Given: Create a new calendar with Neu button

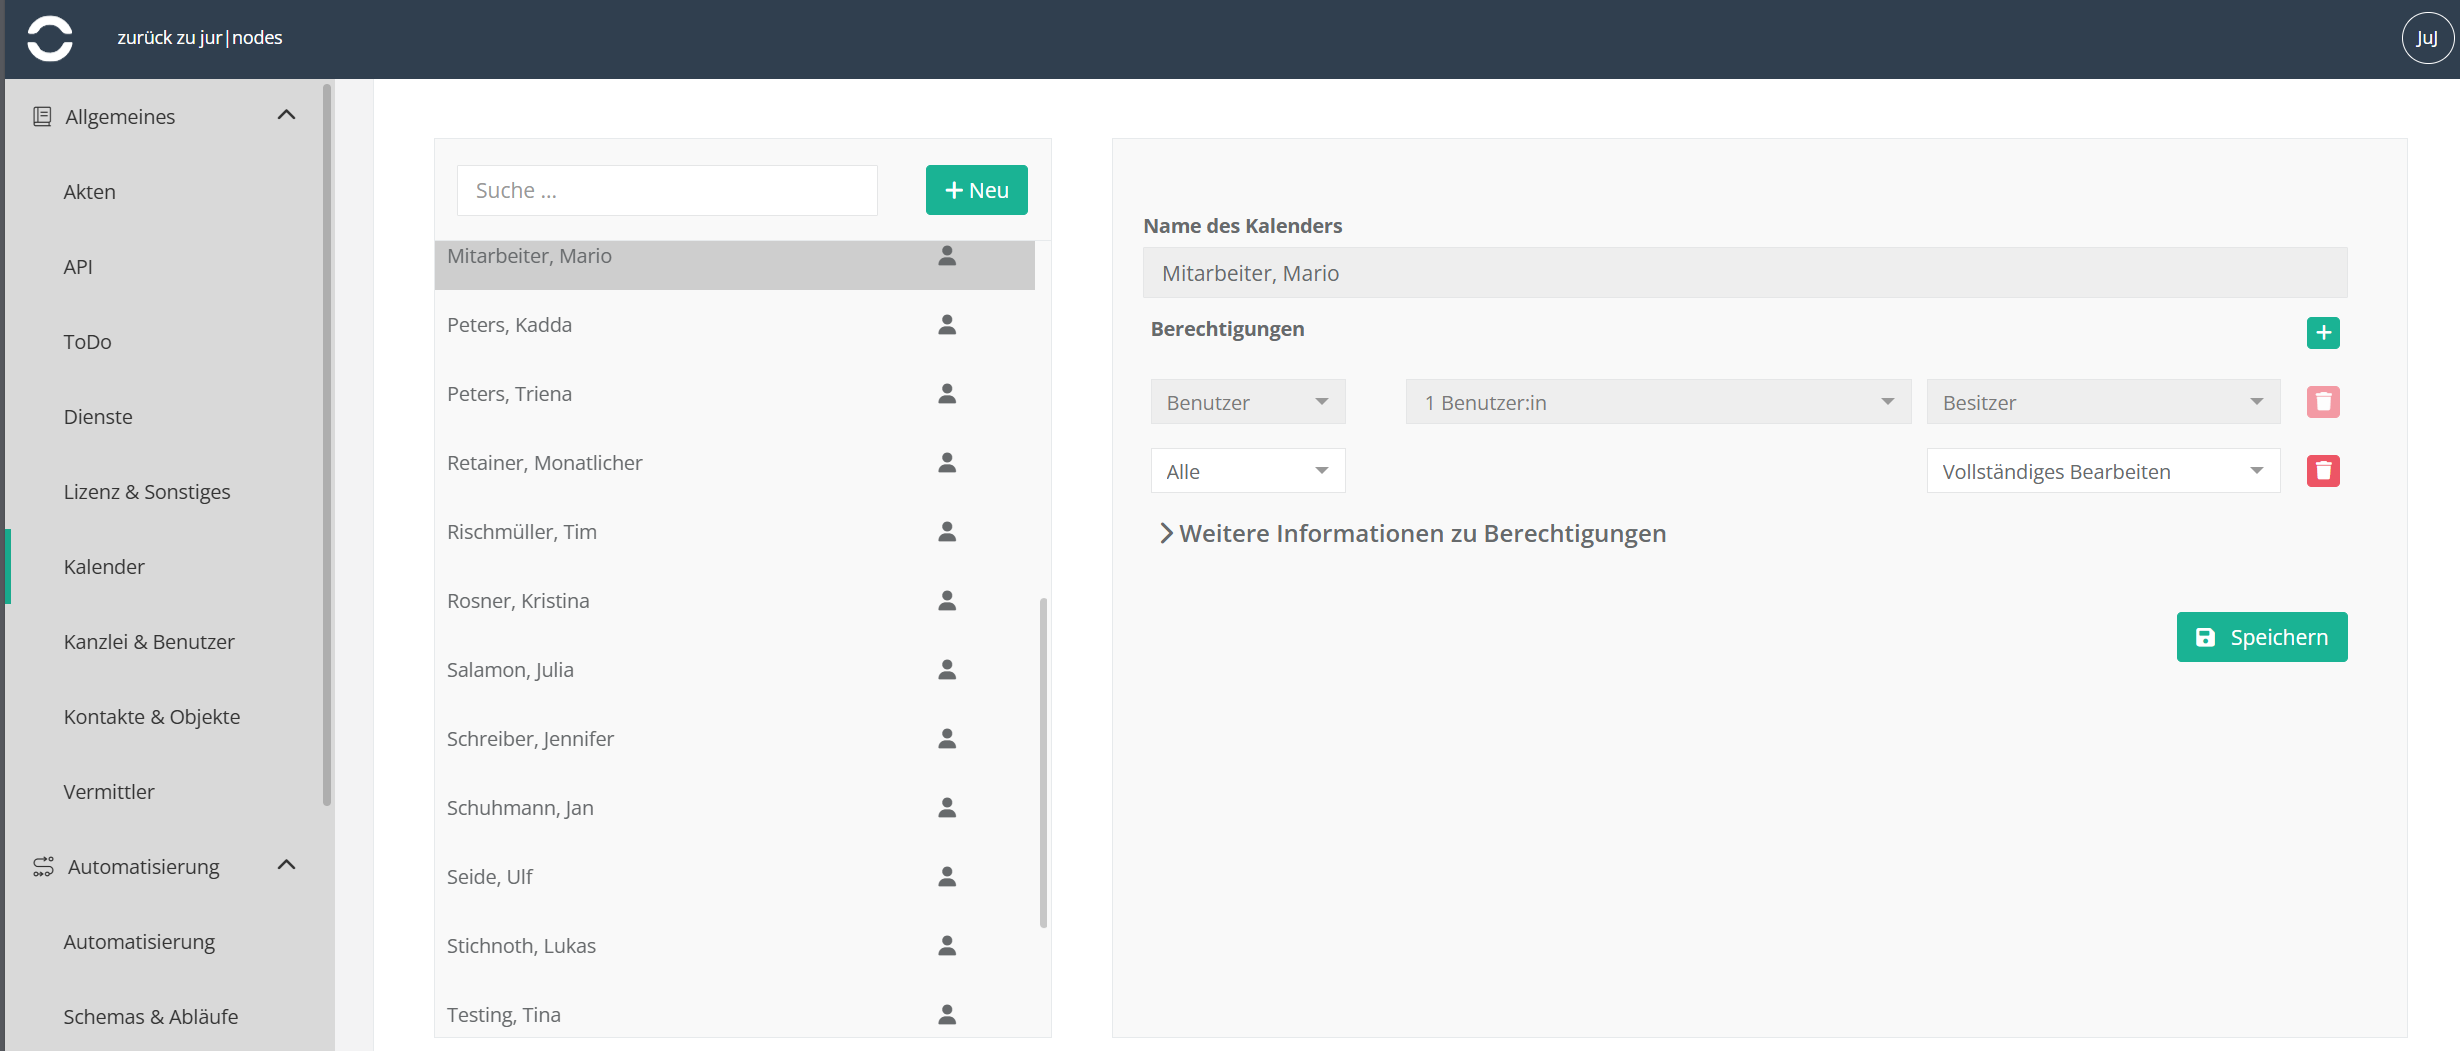Looking at the screenshot, I should pos(976,190).
